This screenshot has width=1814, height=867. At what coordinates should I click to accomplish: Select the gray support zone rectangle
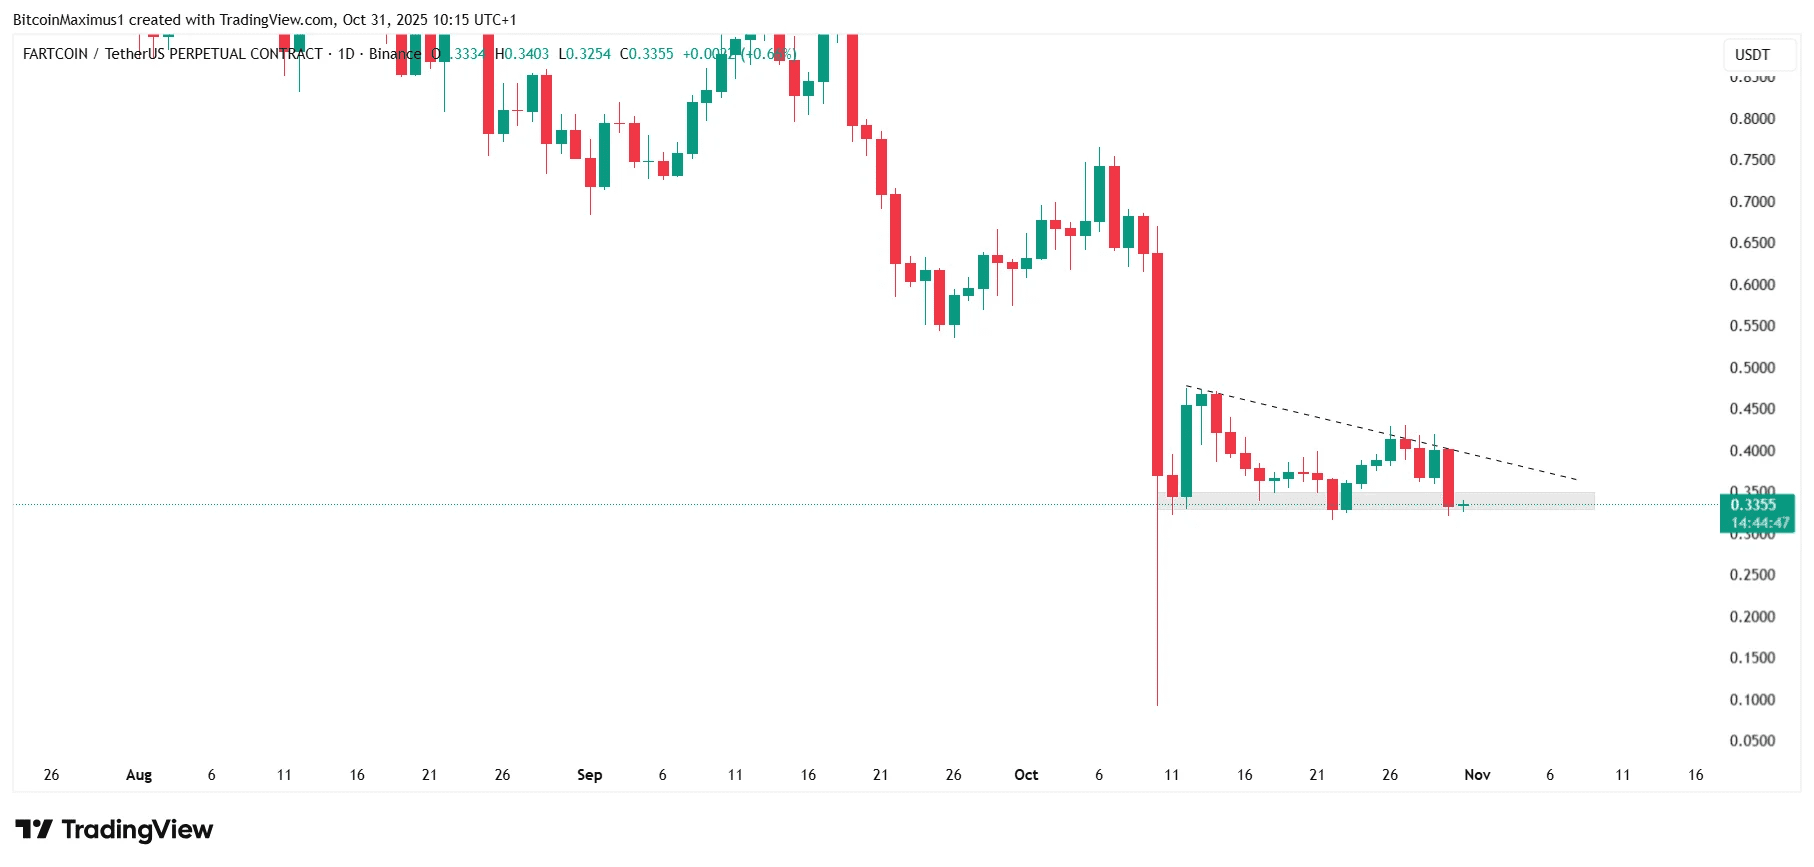pyautogui.click(x=1520, y=500)
